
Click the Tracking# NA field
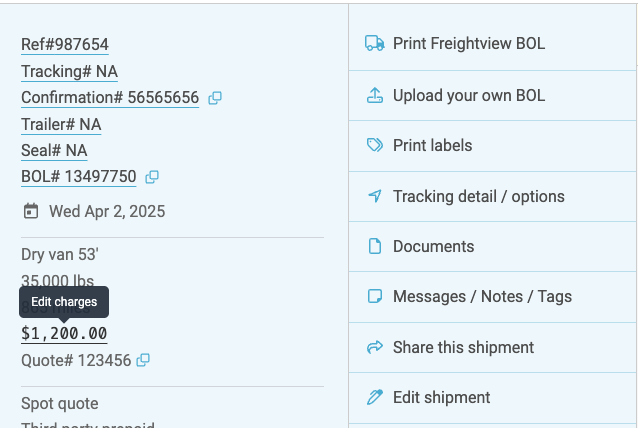pos(69,71)
